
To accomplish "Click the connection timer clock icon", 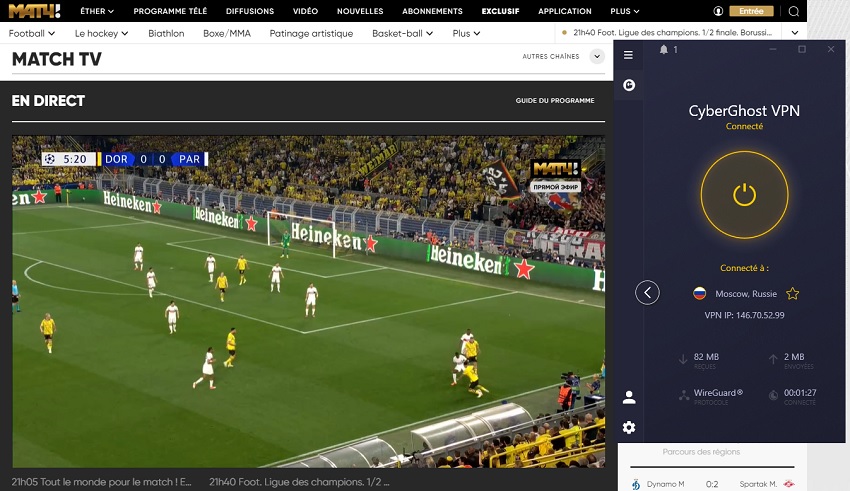I will coord(774,396).
